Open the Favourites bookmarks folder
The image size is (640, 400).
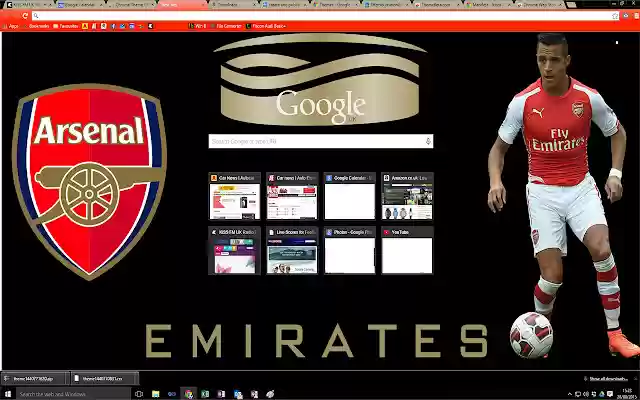(65, 26)
